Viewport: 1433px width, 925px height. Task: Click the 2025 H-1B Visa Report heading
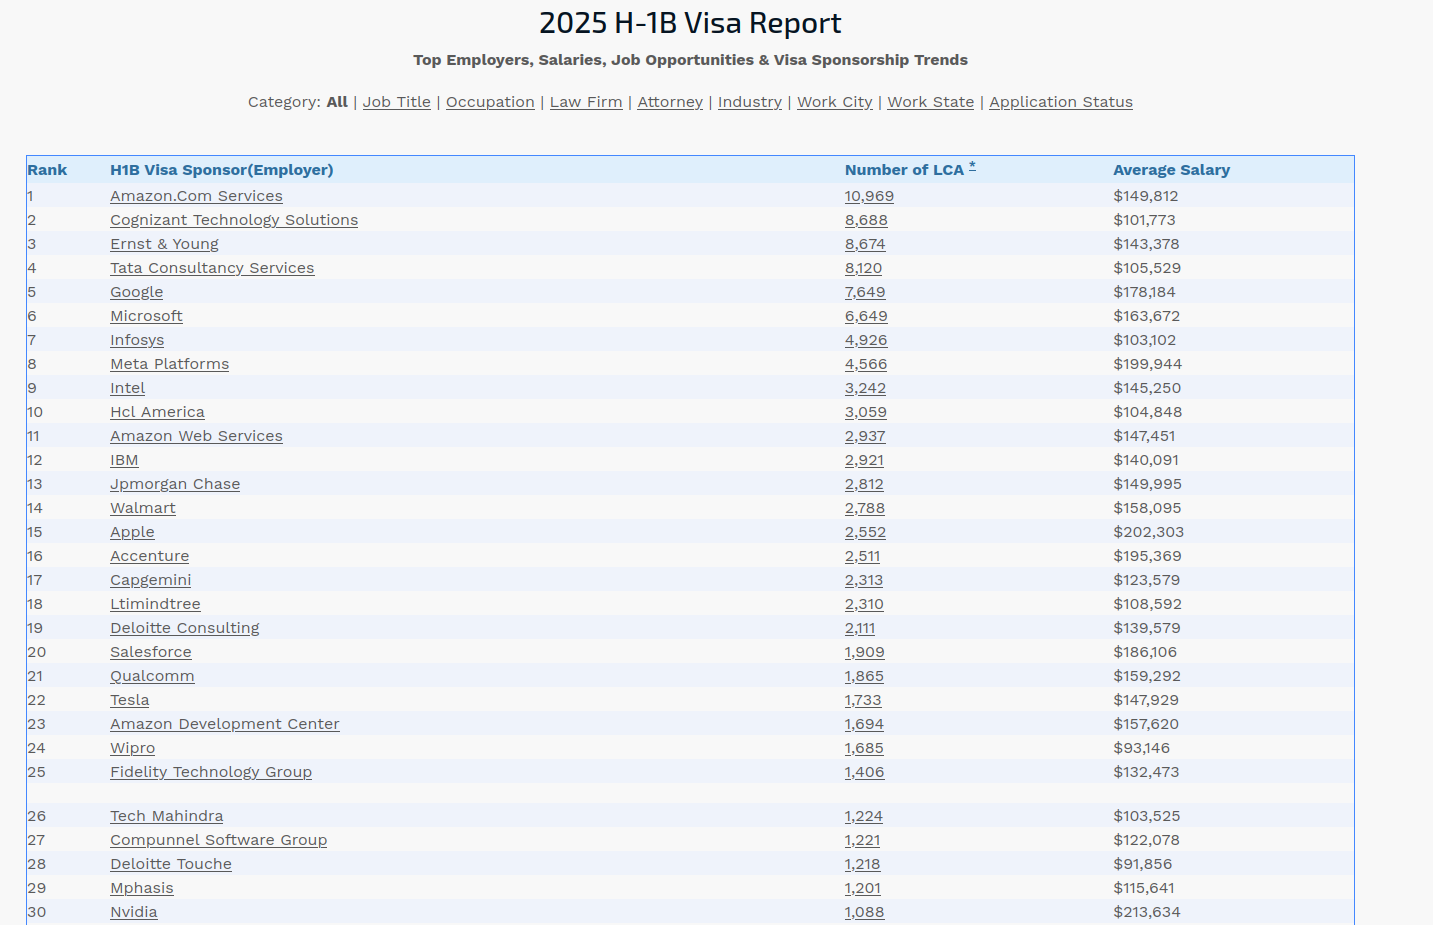pyautogui.click(x=690, y=23)
